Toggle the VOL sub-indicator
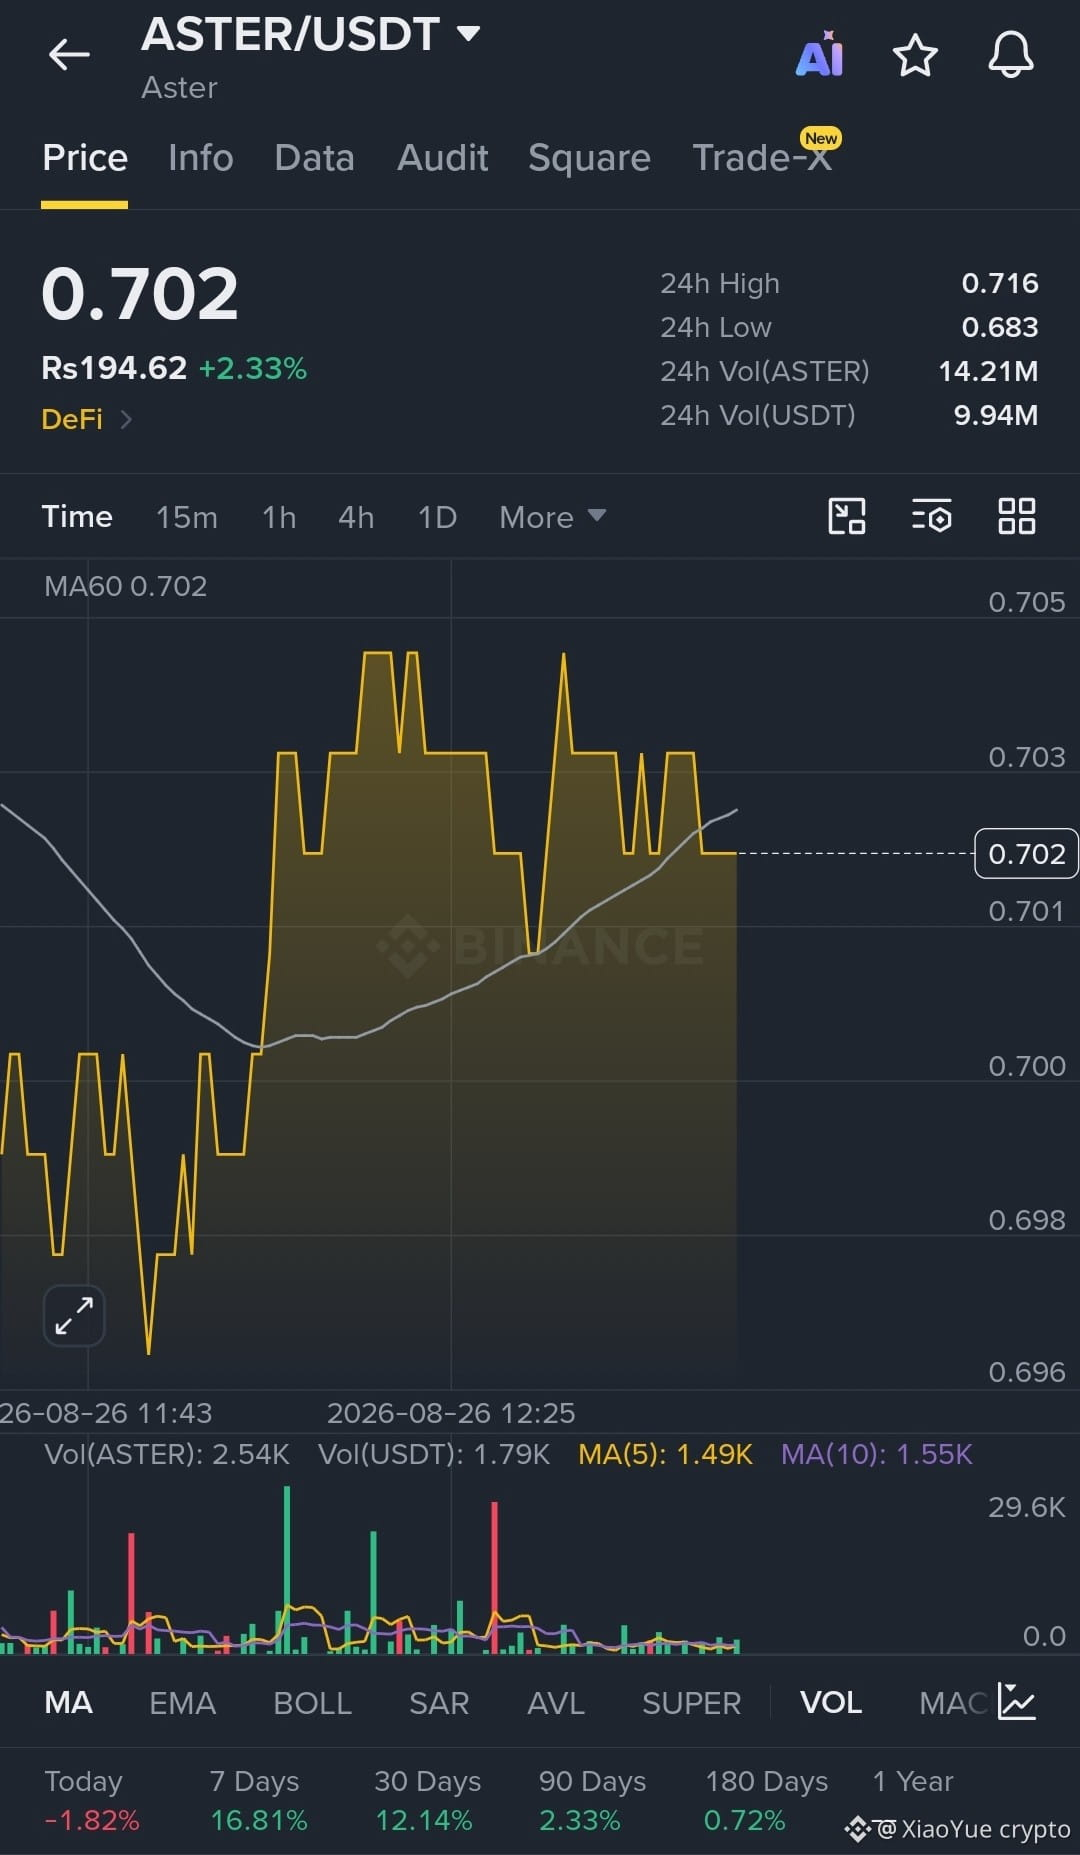The image size is (1080, 1855). (831, 1702)
